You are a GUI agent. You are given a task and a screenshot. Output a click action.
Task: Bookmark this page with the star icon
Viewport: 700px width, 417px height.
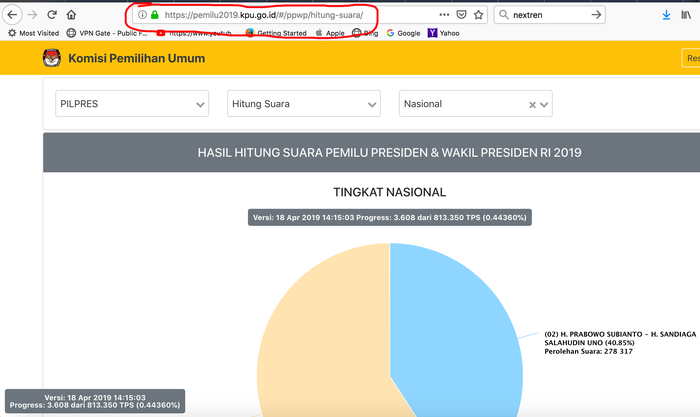pos(479,15)
